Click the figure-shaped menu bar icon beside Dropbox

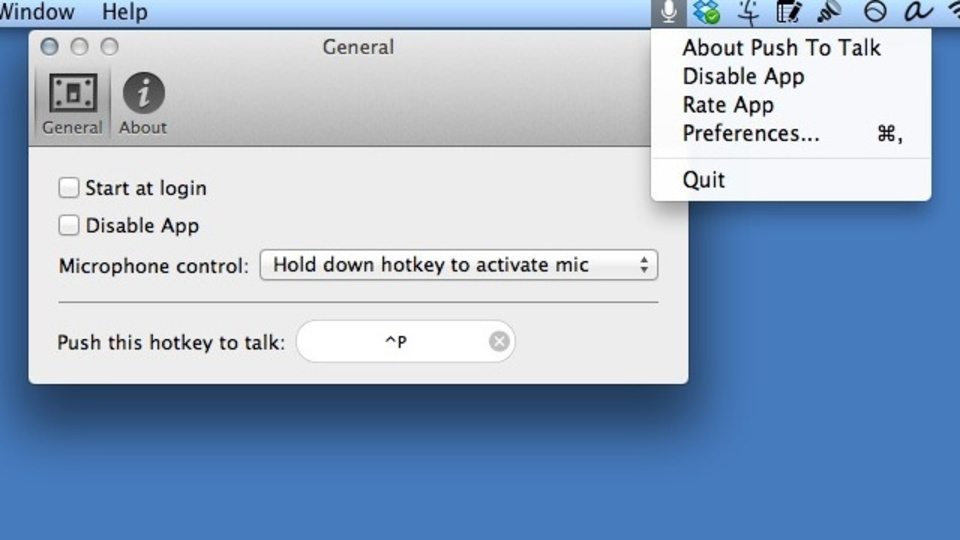coord(748,12)
